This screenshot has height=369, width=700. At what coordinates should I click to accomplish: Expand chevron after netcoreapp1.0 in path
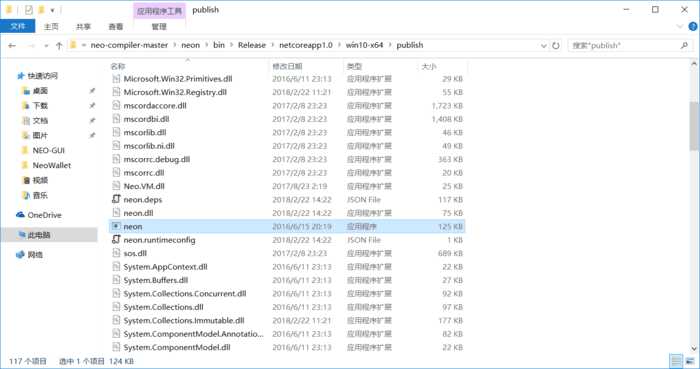click(x=339, y=46)
